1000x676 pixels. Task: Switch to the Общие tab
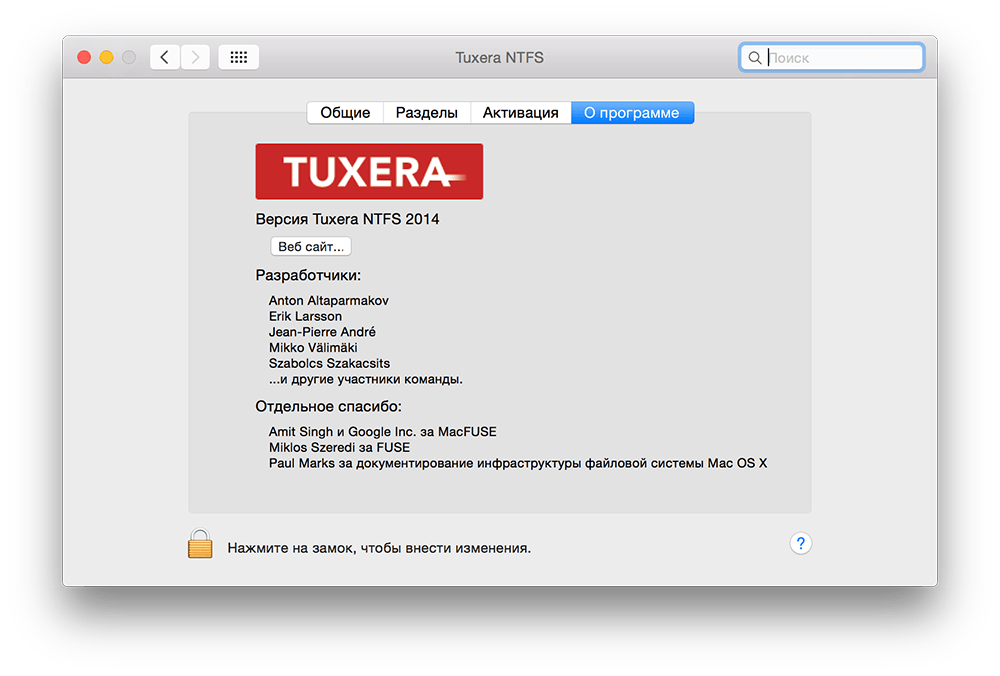pyautogui.click(x=345, y=113)
